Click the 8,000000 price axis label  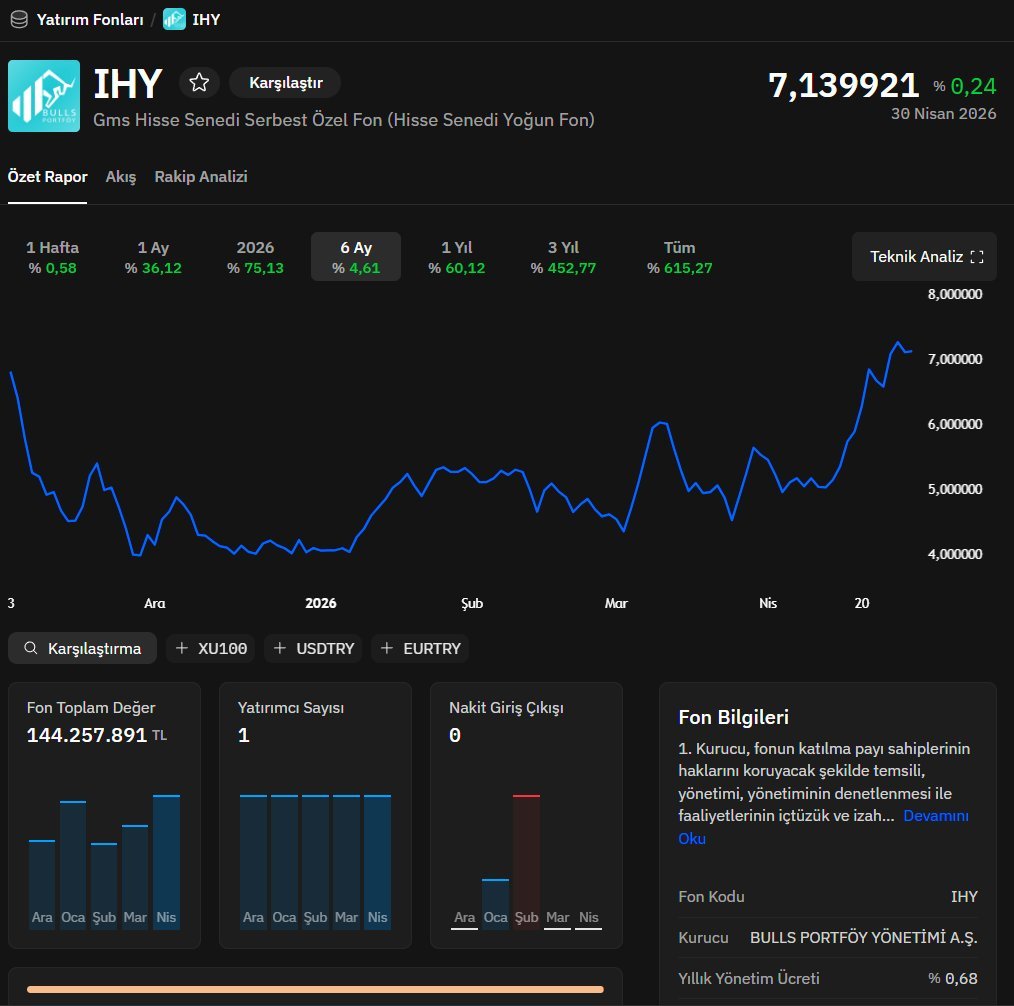[955, 294]
